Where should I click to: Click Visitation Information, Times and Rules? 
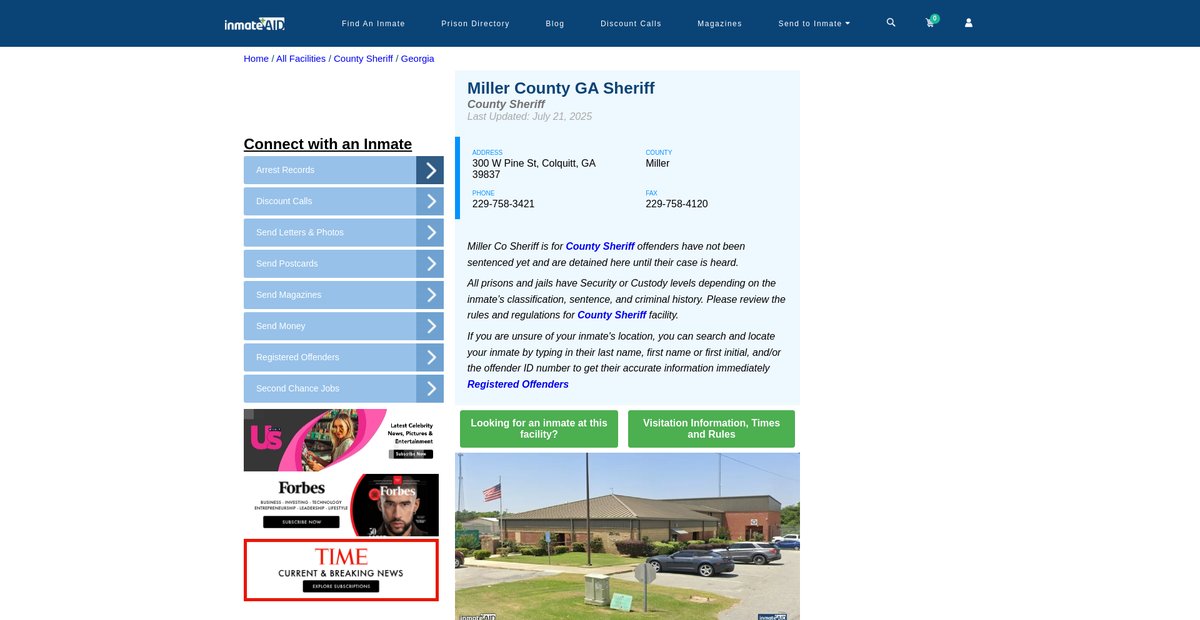click(711, 429)
